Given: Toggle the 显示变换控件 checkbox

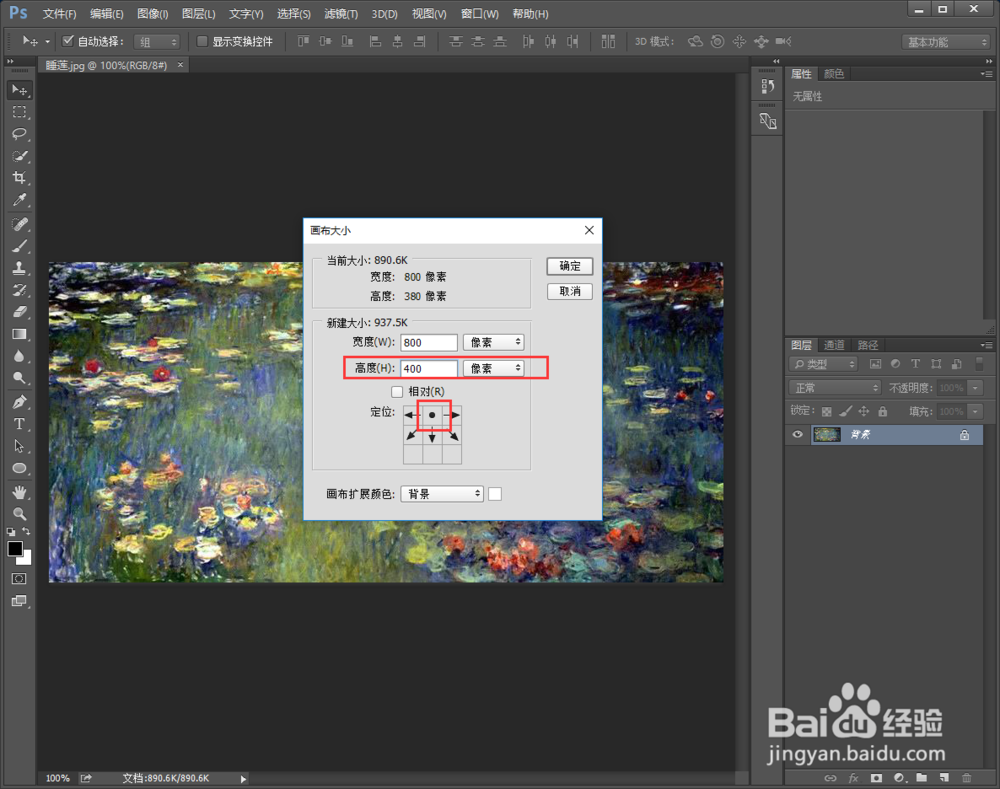Looking at the screenshot, I should (x=202, y=41).
